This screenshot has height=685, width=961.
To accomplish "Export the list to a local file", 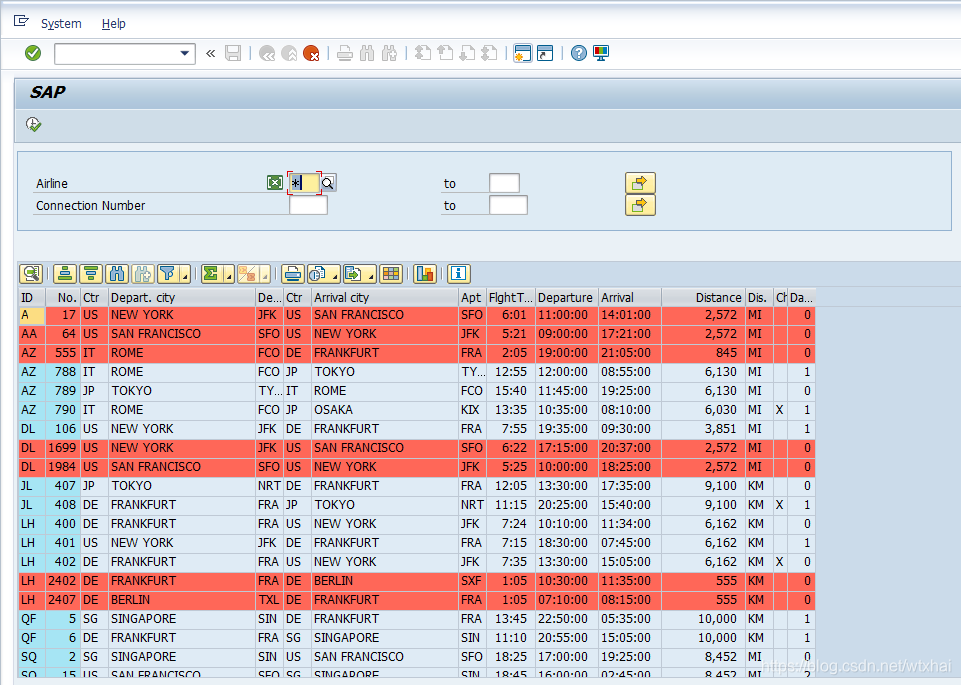I will tap(353, 273).
